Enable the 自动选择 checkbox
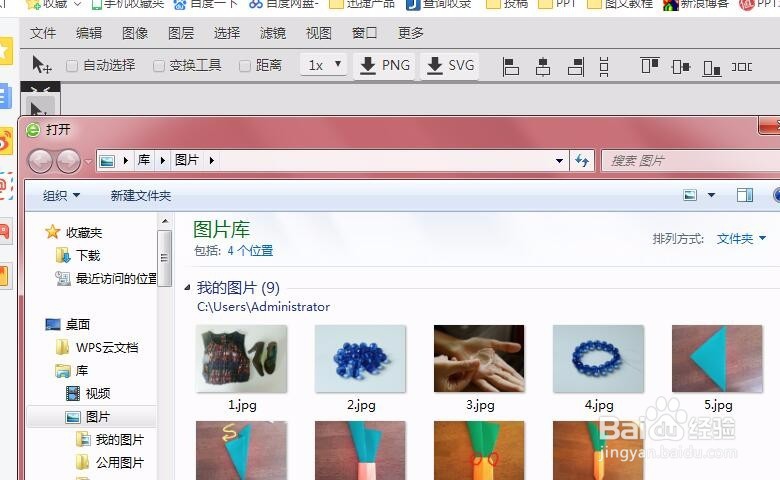This screenshot has width=780, height=480. (72, 66)
